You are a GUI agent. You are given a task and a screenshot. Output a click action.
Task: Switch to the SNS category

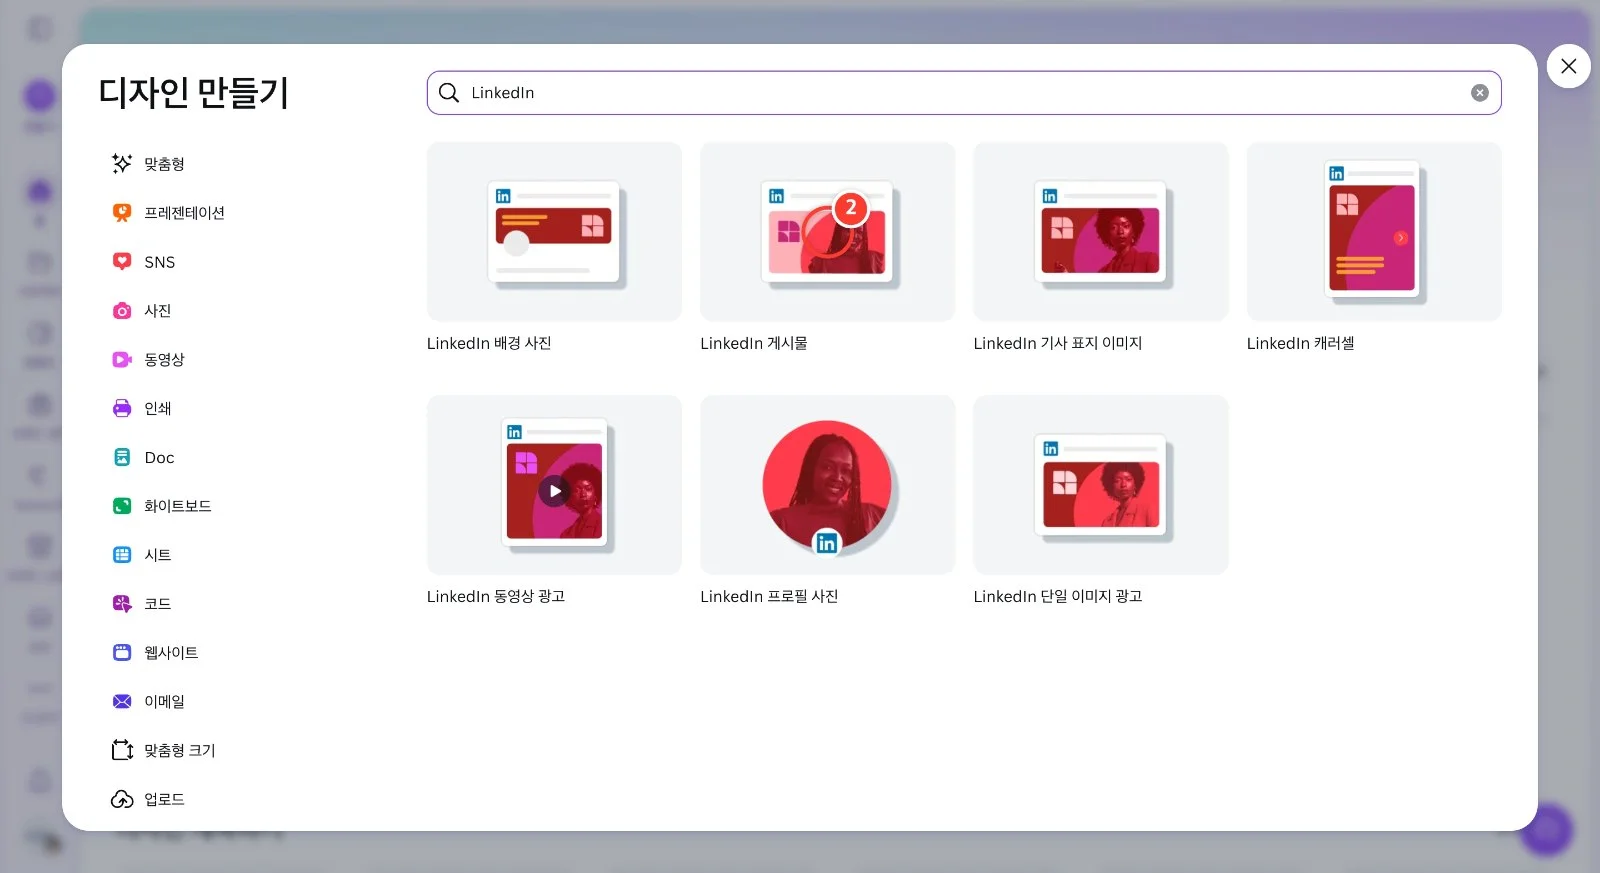(160, 262)
